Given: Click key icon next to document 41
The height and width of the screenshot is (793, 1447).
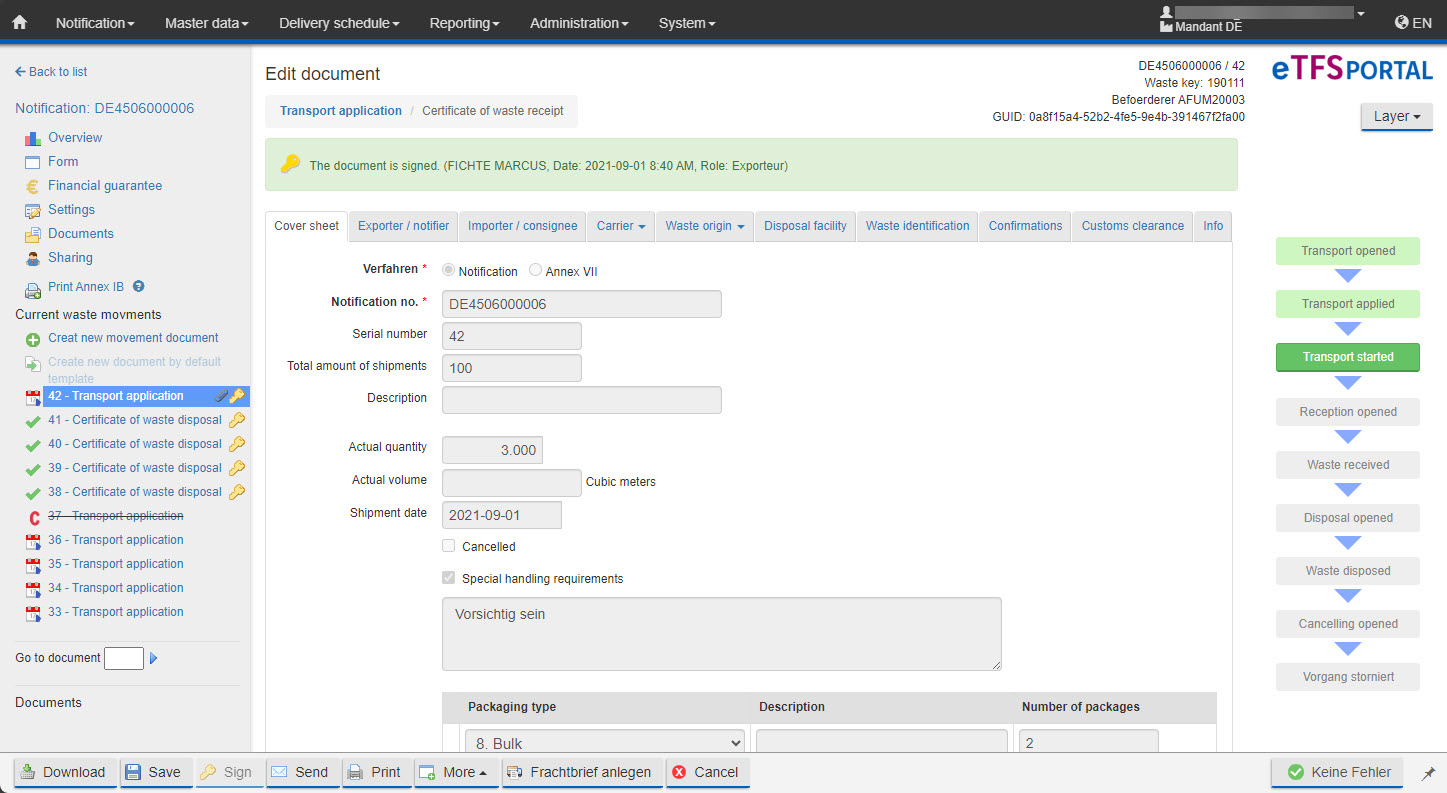Looking at the screenshot, I should click(x=237, y=420).
